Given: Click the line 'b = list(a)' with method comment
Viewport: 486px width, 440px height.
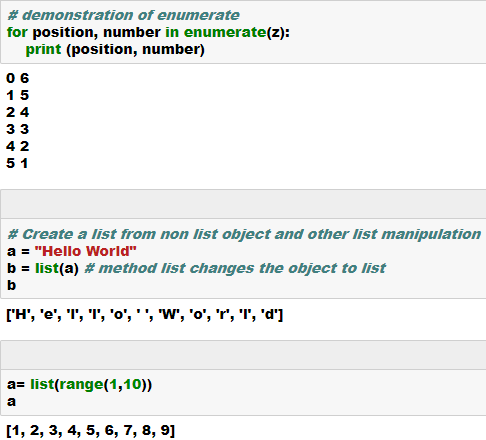Looking at the screenshot, I should [x=196, y=268].
